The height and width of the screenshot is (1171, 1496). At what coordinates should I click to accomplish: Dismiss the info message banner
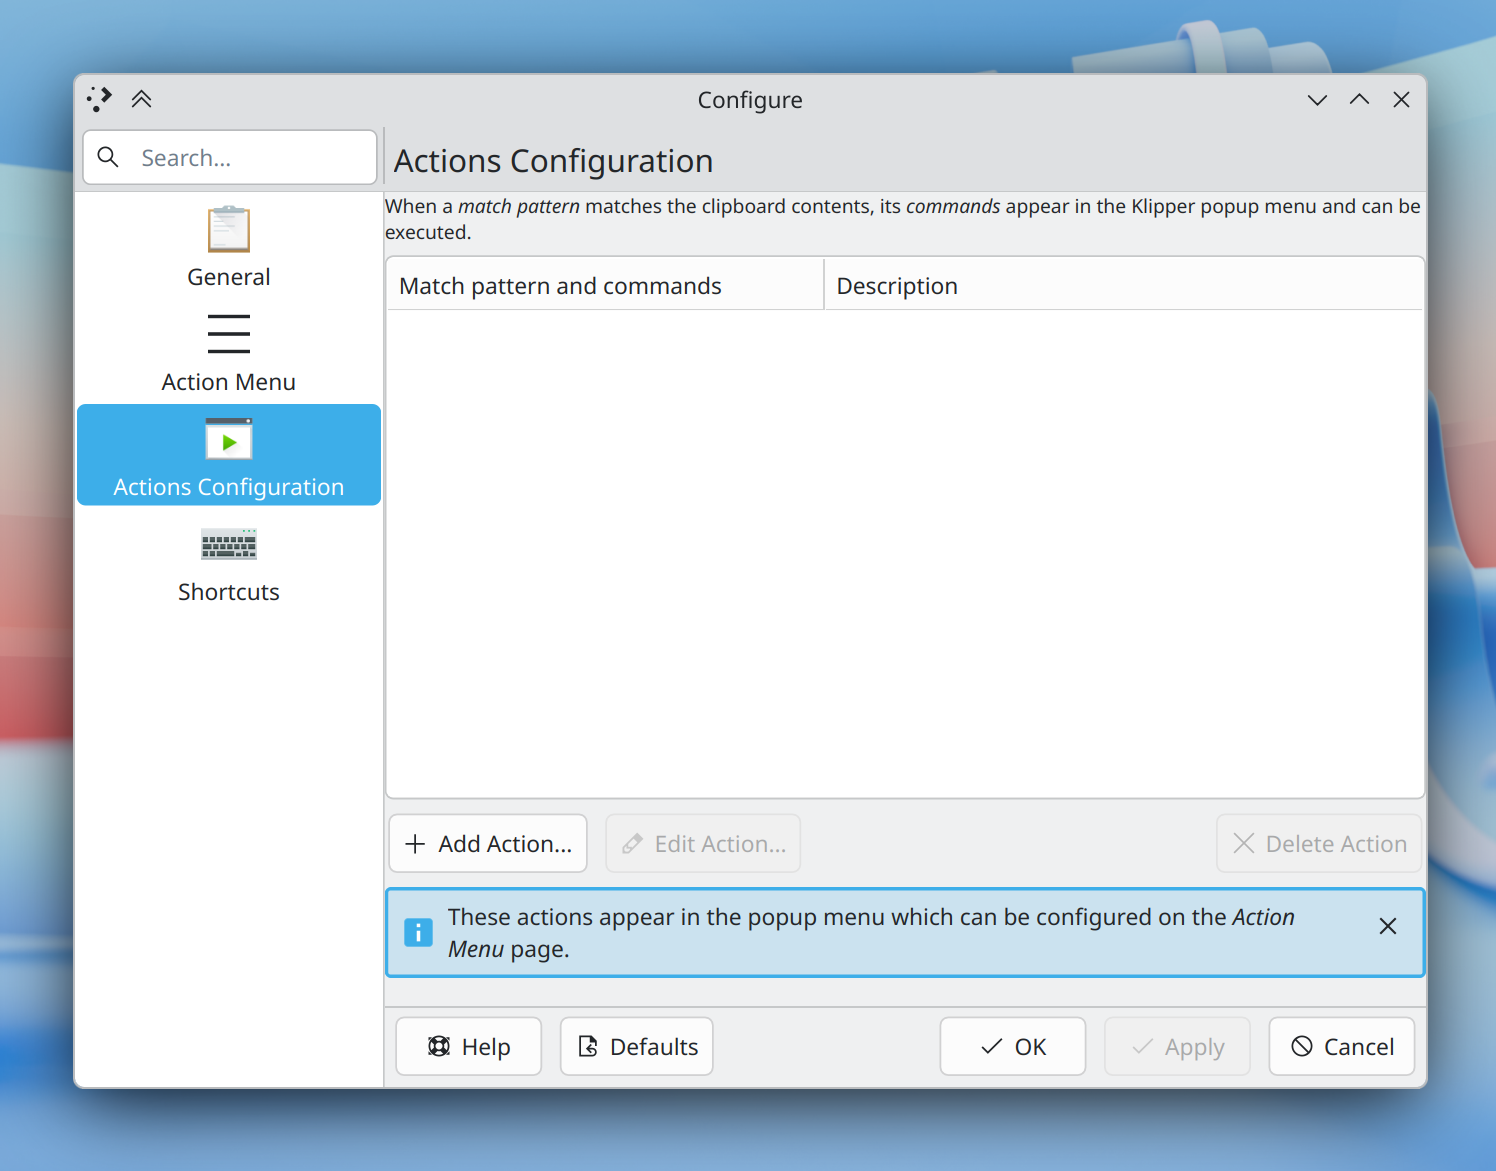pyautogui.click(x=1388, y=926)
